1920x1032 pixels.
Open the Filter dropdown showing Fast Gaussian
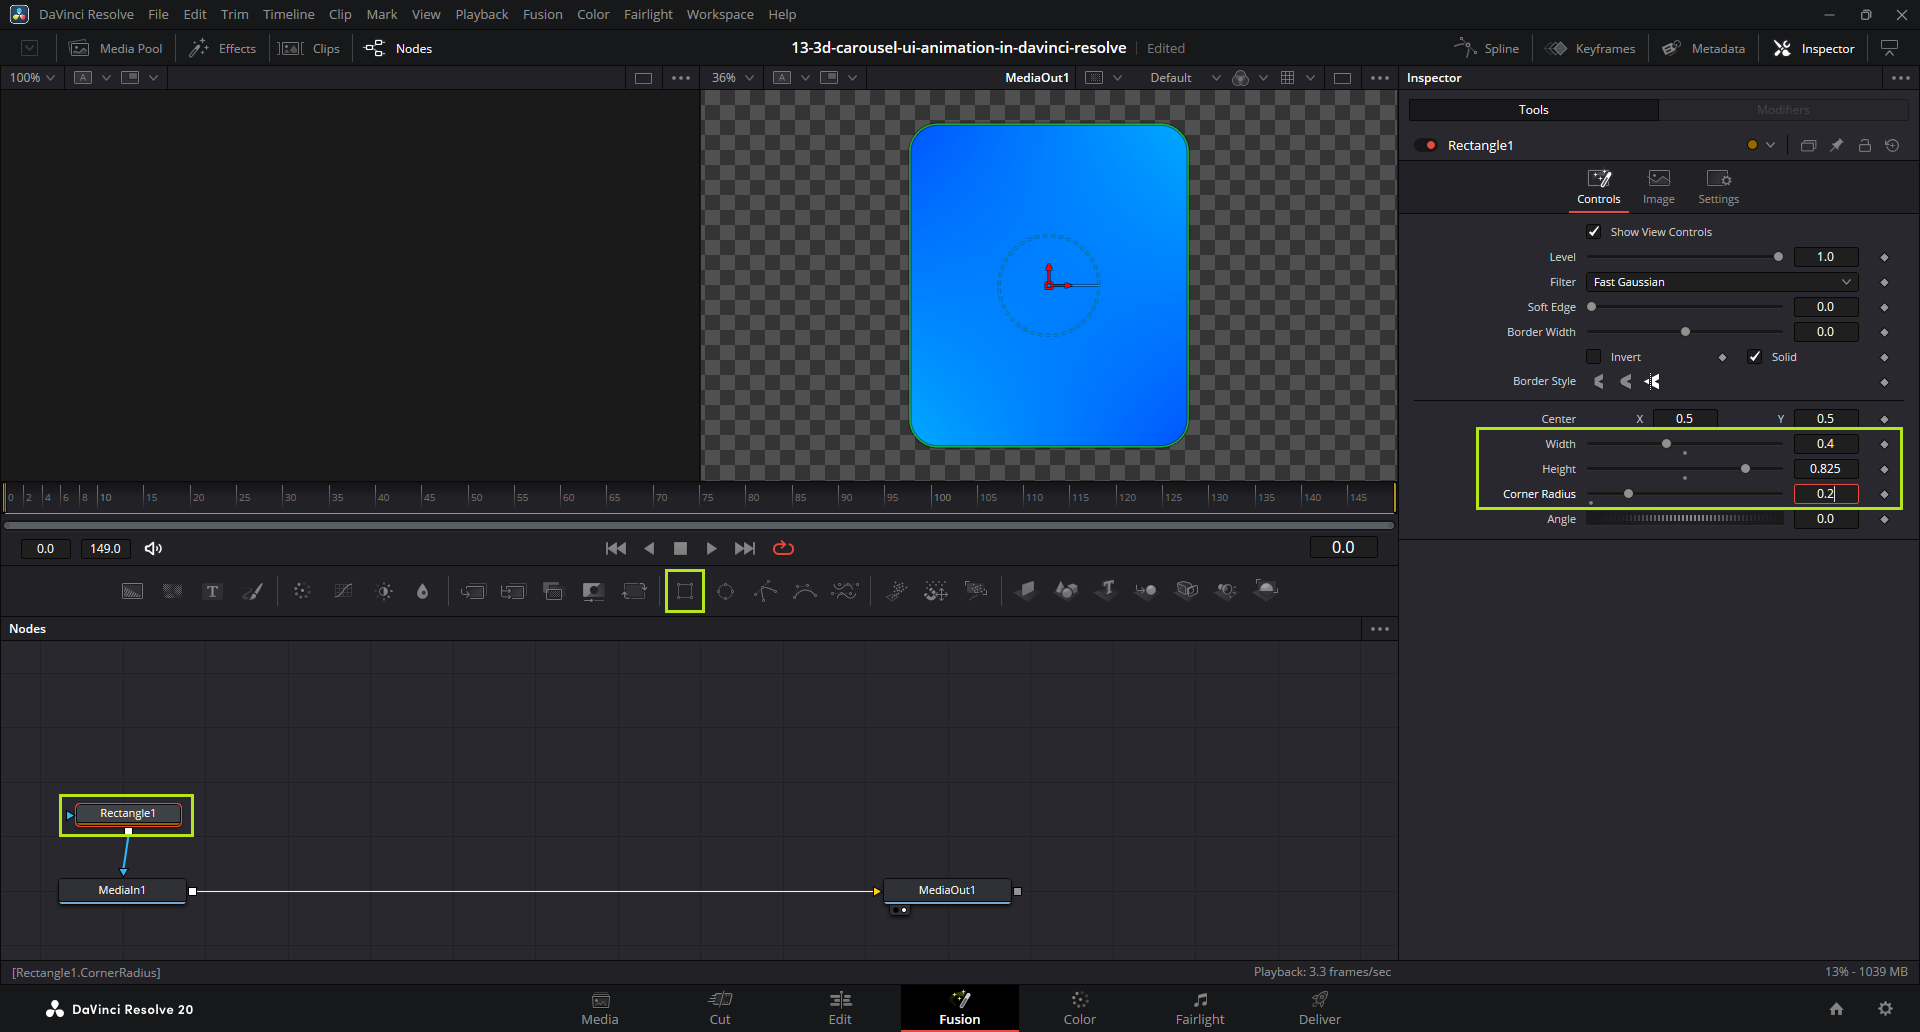(x=1722, y=282)
